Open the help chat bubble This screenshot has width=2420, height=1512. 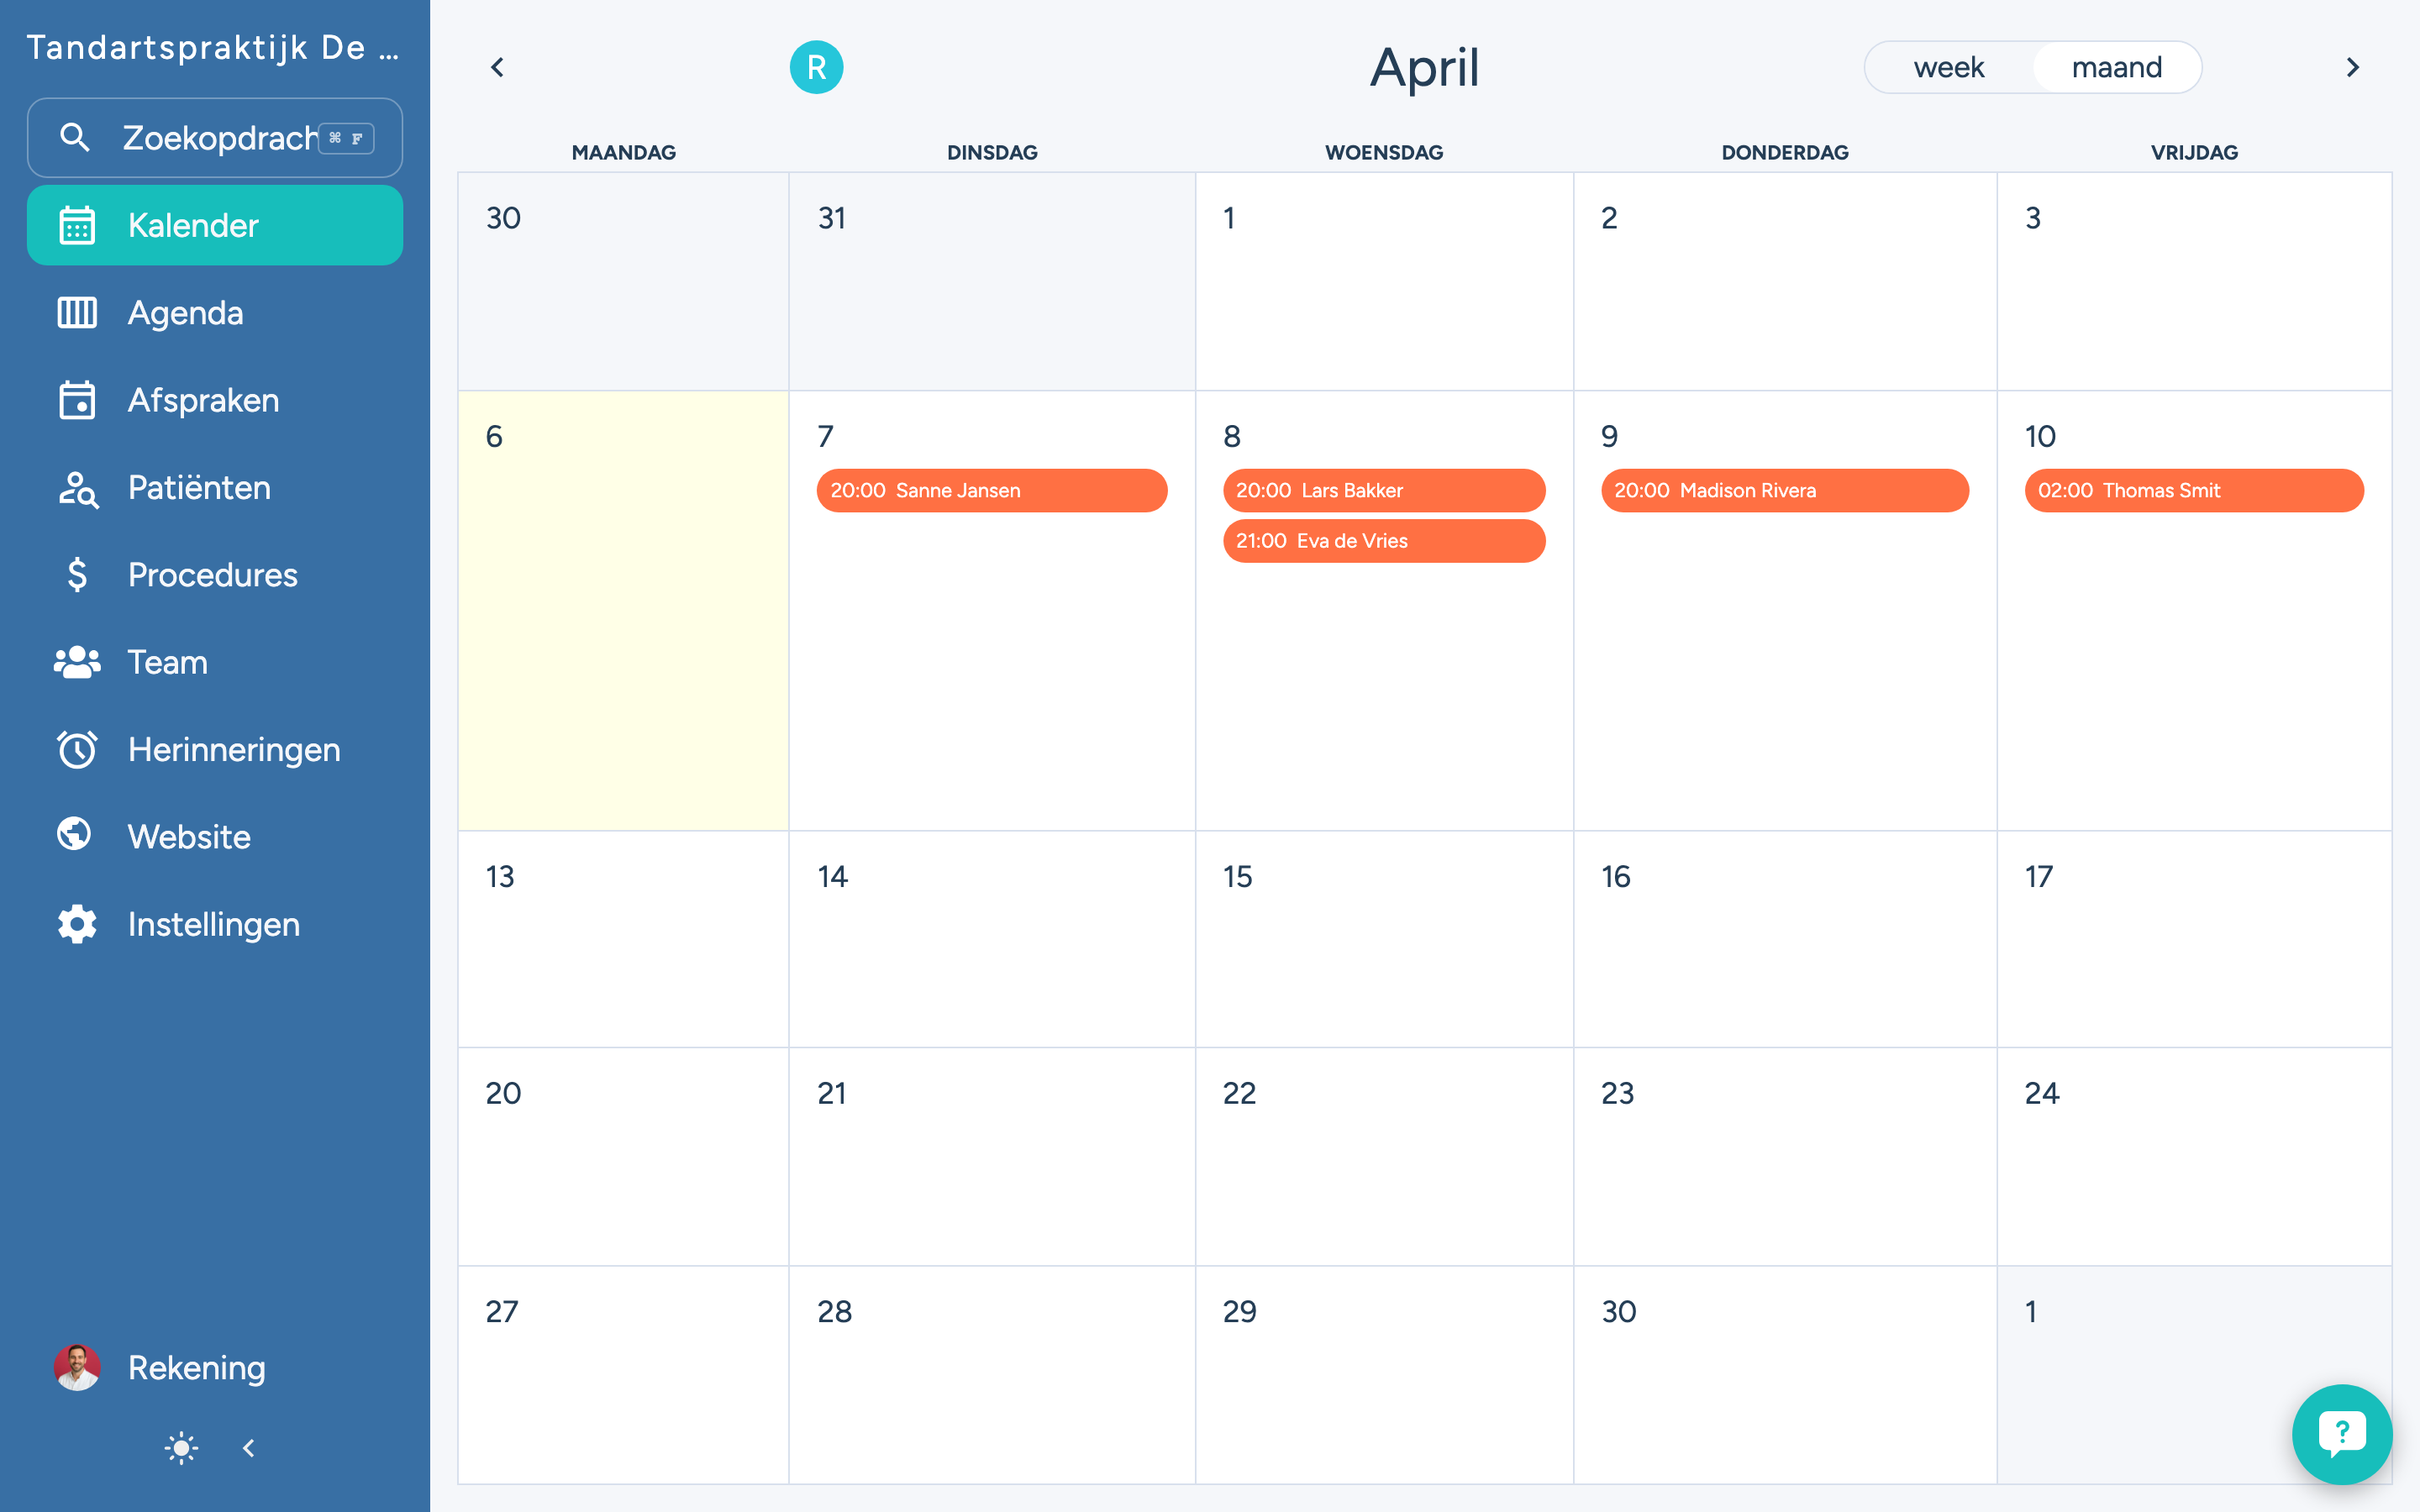[x=2341, y=1433]
